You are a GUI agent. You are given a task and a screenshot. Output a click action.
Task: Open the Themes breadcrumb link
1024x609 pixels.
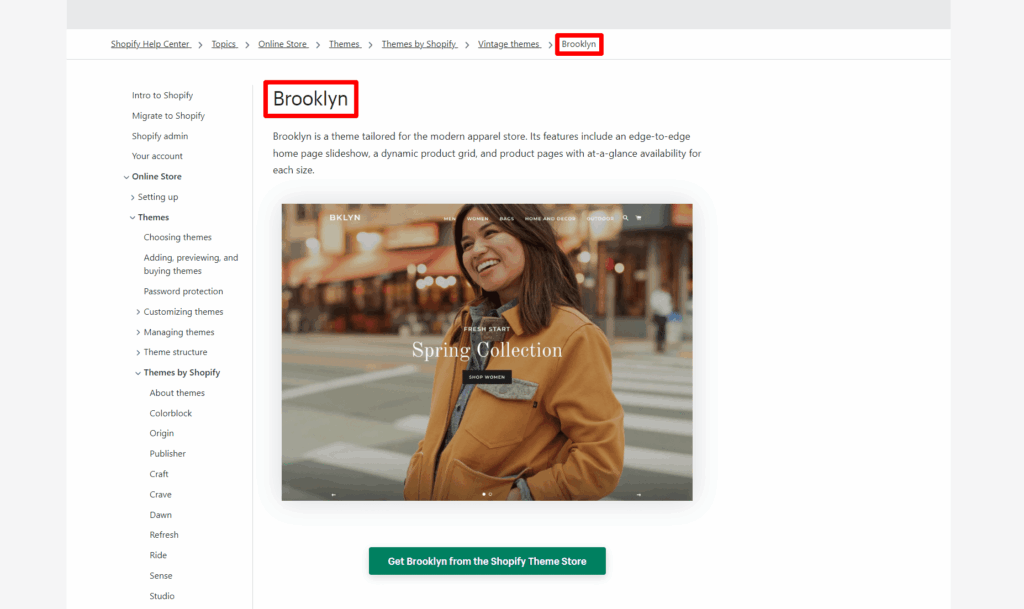pos(344,44)
